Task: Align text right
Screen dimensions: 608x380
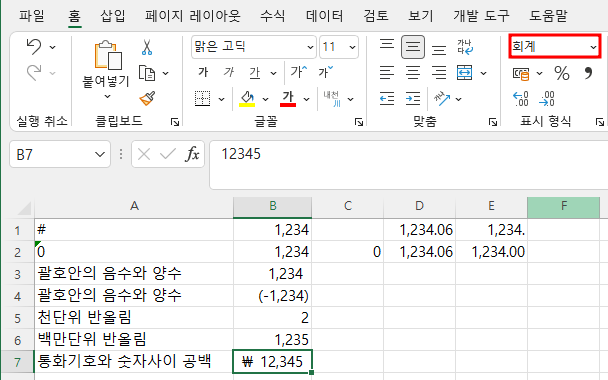Action: pos(439,73)
